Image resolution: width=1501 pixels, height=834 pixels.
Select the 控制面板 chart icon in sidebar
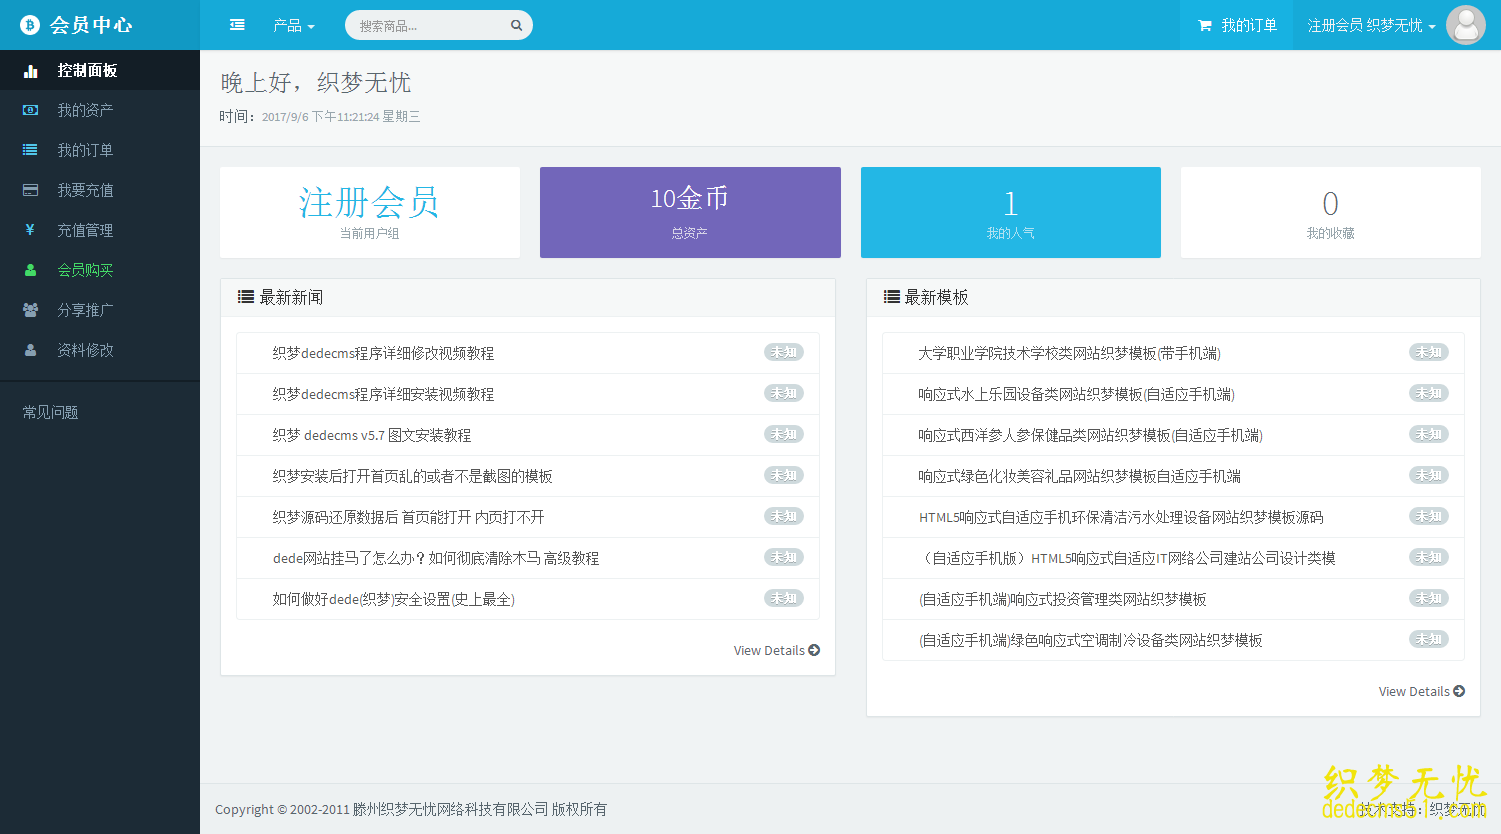pyautogui.click(x=29, y=70)
